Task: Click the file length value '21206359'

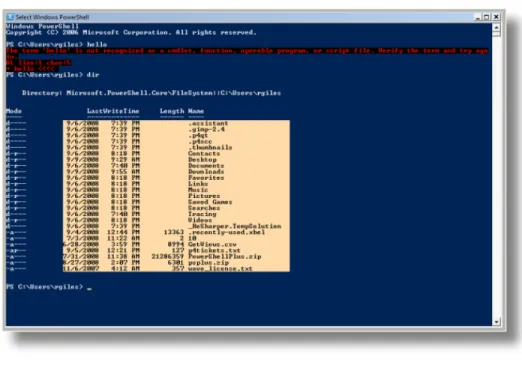Action: 168,256
